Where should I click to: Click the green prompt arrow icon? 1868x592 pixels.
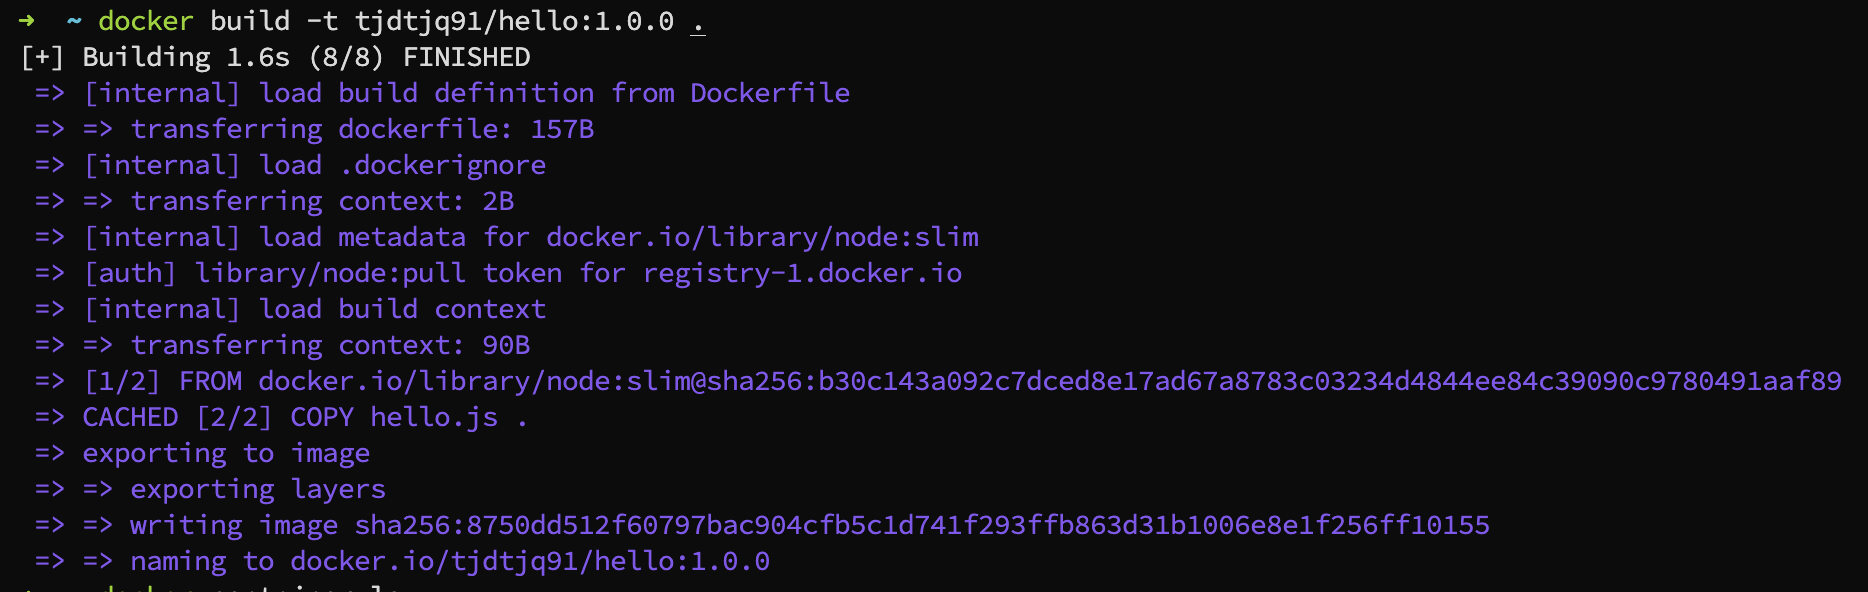click(27, 20)
